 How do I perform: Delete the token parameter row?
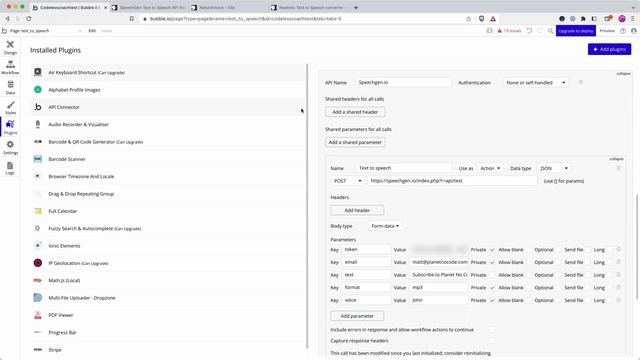click(618, 249)
